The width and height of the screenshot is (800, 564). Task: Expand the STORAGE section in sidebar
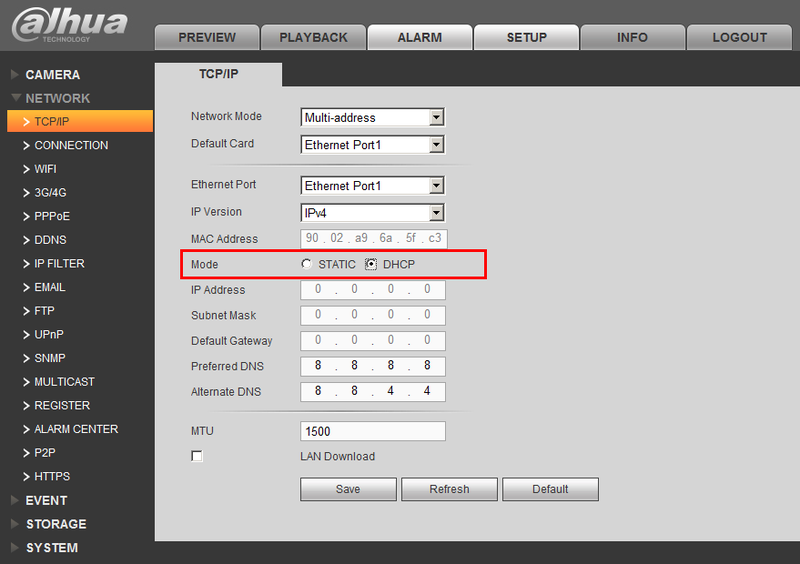click(x=56, y=524)
